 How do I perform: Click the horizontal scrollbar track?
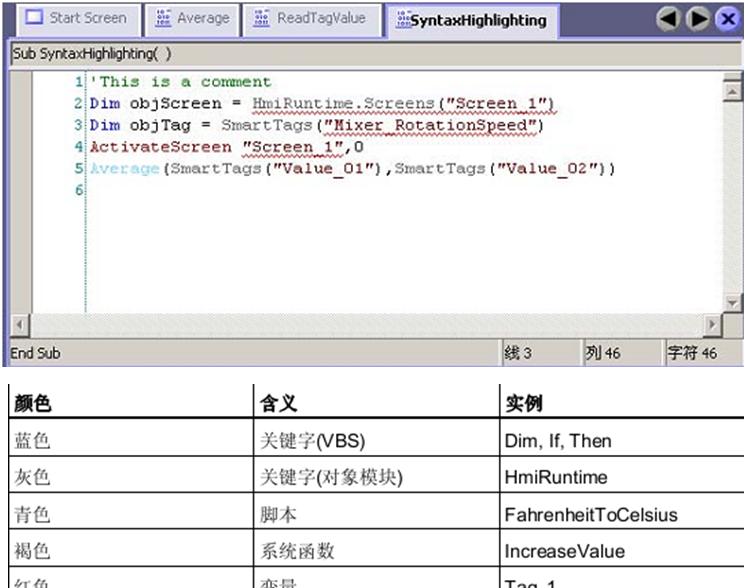(x=366, y=325)
